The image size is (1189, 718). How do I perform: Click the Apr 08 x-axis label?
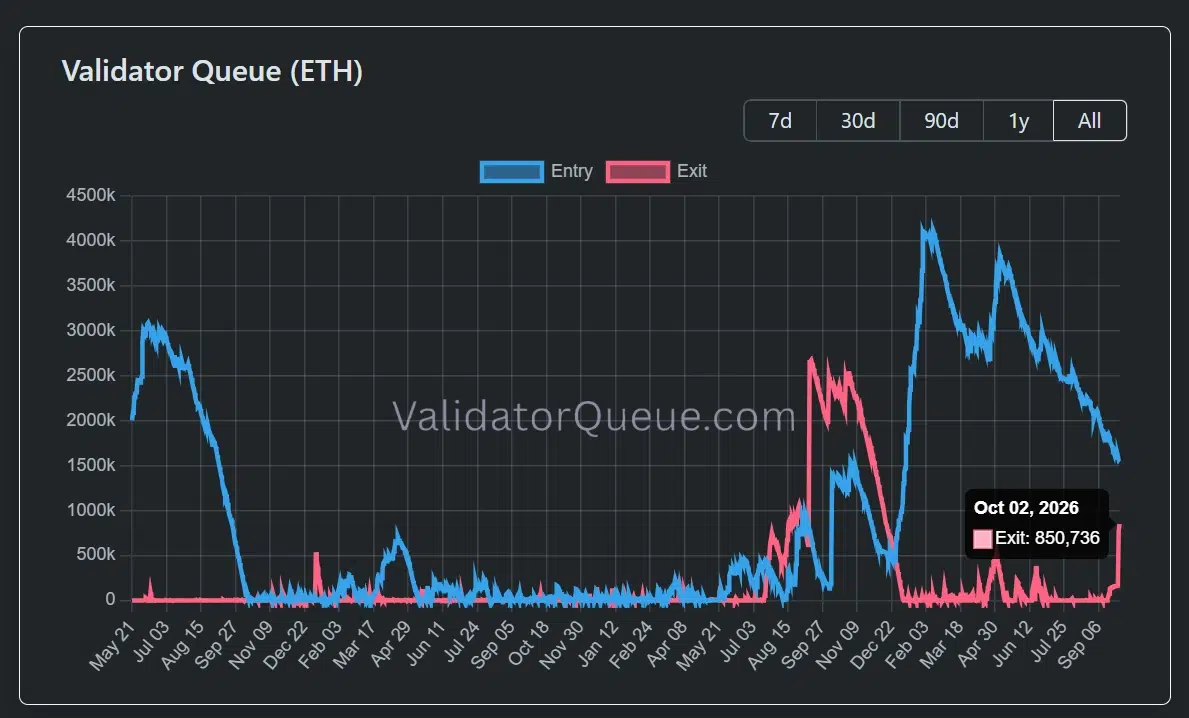(x=666, y=644)
